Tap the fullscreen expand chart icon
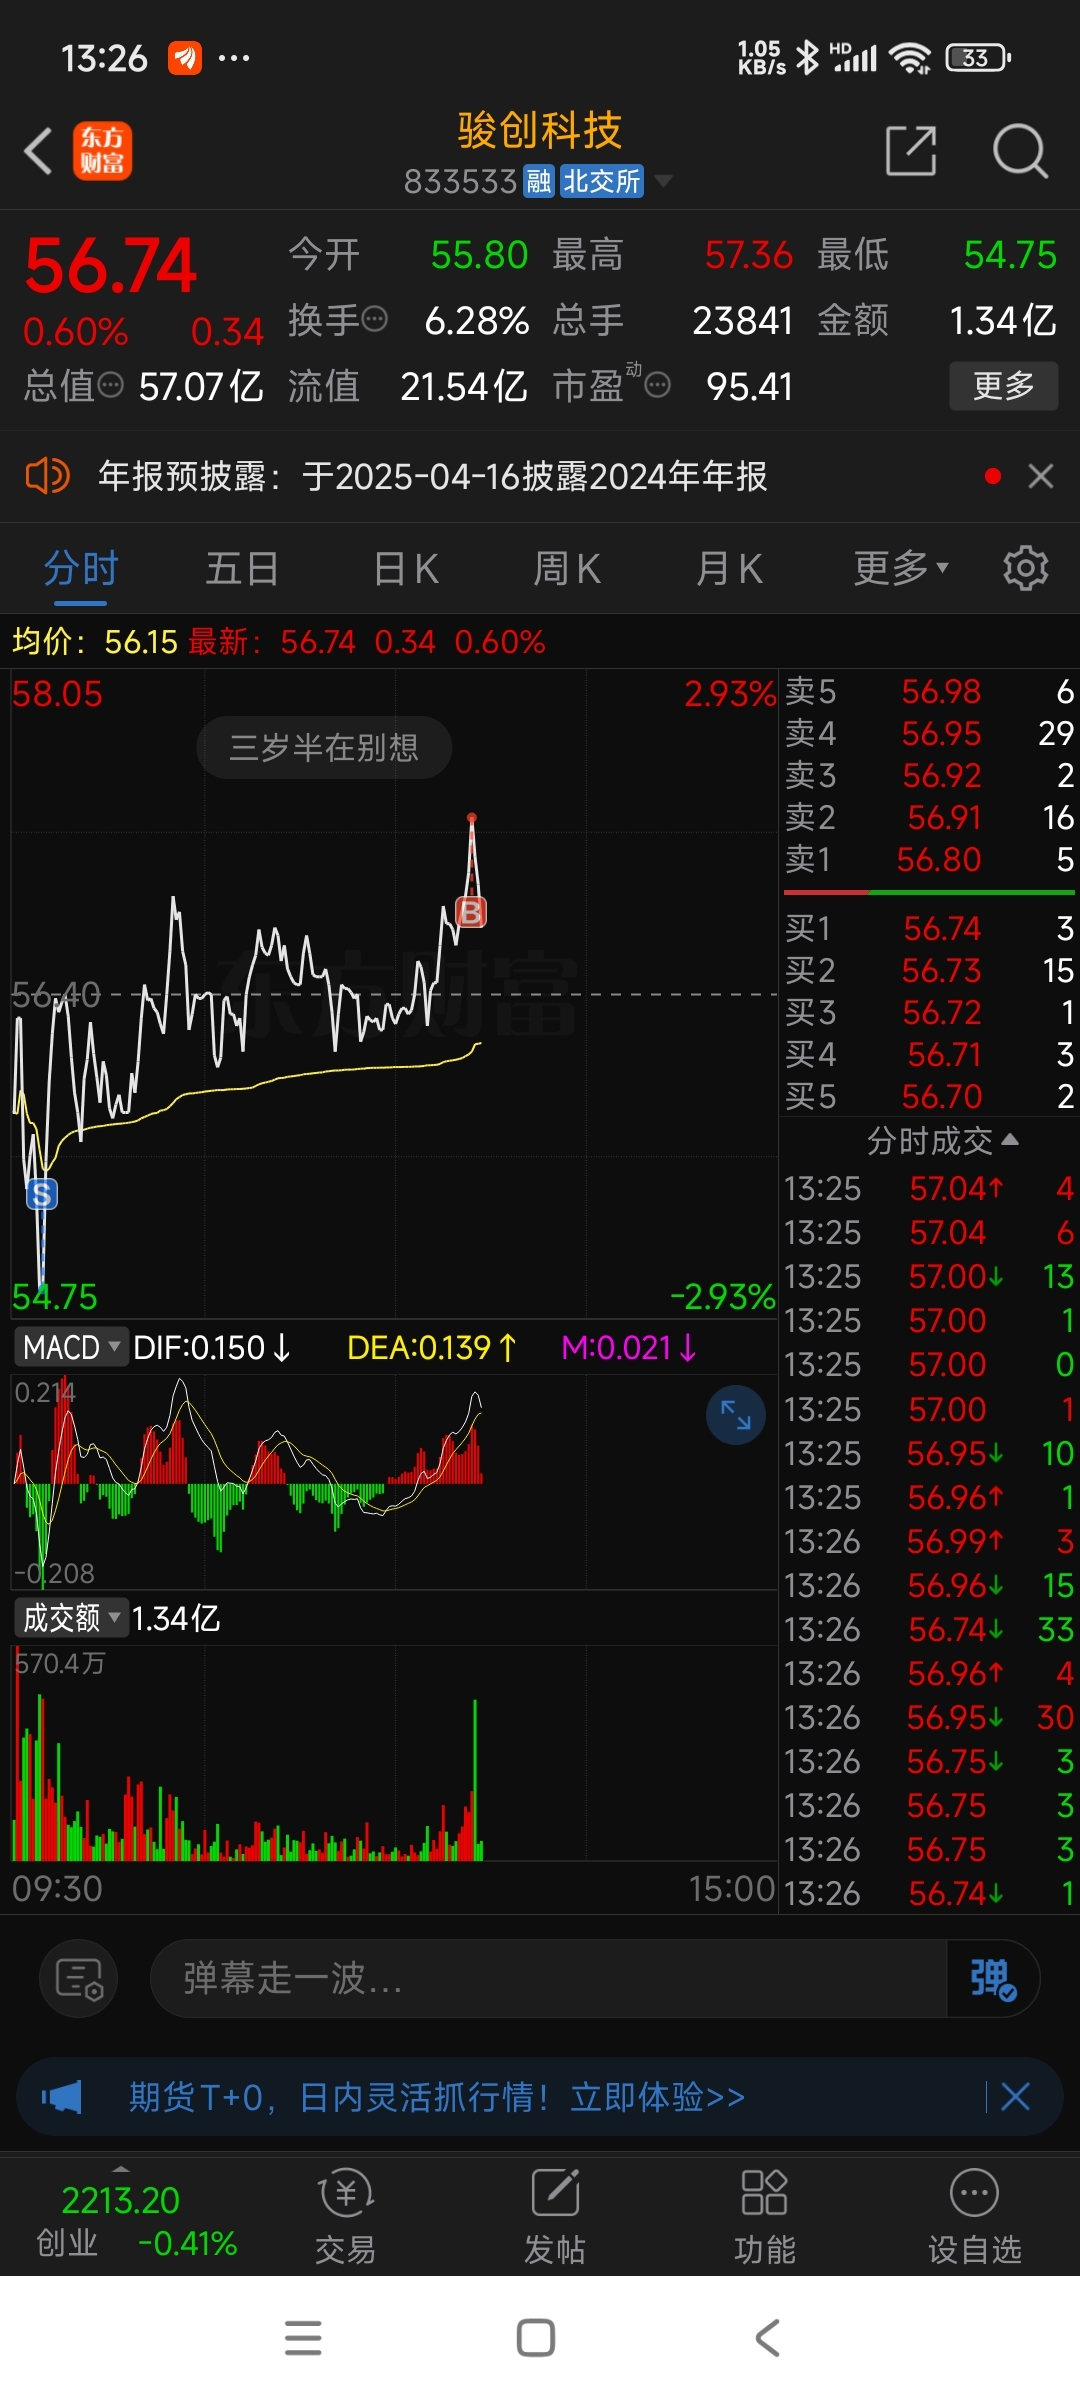 click(x=736, y=1415)
